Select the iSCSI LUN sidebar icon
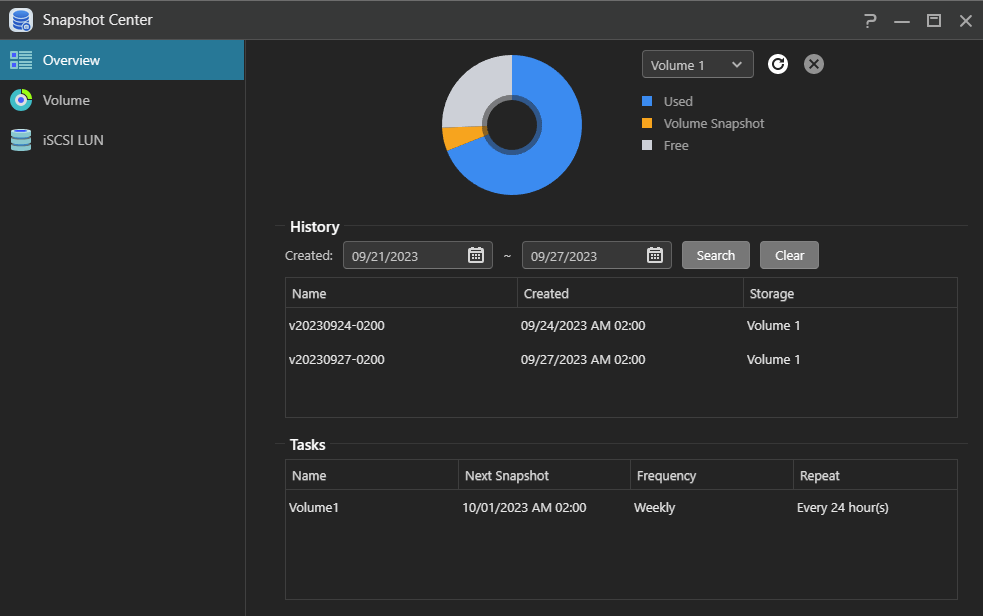This screenshot has height=616, width=983. (x=21, y=140)
